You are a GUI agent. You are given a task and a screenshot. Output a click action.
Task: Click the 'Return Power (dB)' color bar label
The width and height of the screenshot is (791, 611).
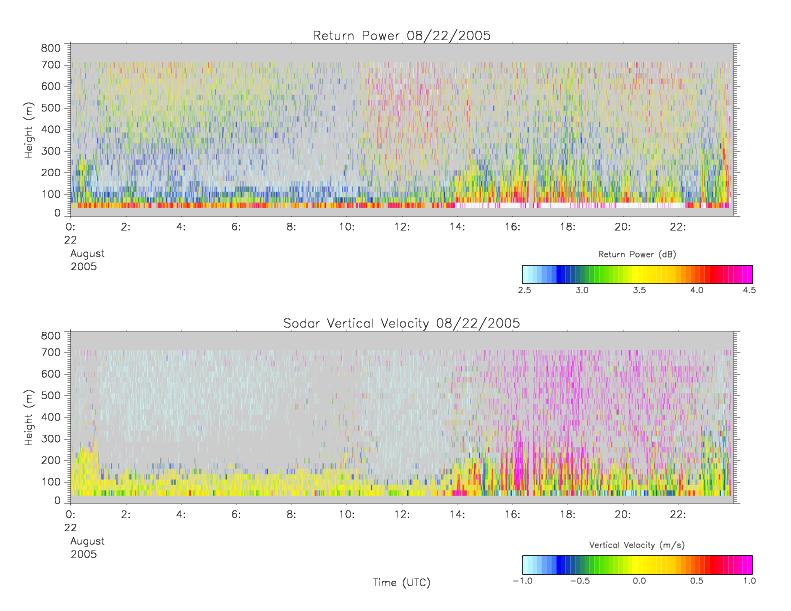[x=637, y=254]
